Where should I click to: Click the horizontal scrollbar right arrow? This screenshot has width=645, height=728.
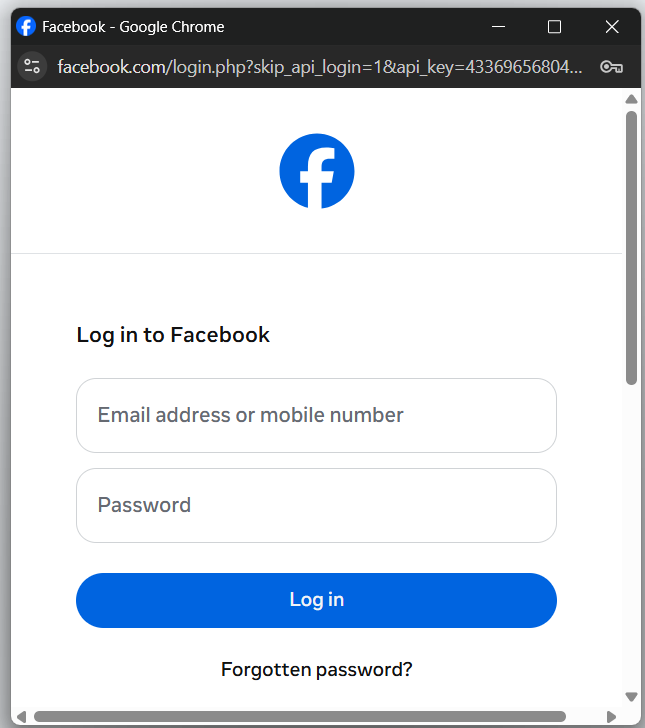tap(612, 716)
